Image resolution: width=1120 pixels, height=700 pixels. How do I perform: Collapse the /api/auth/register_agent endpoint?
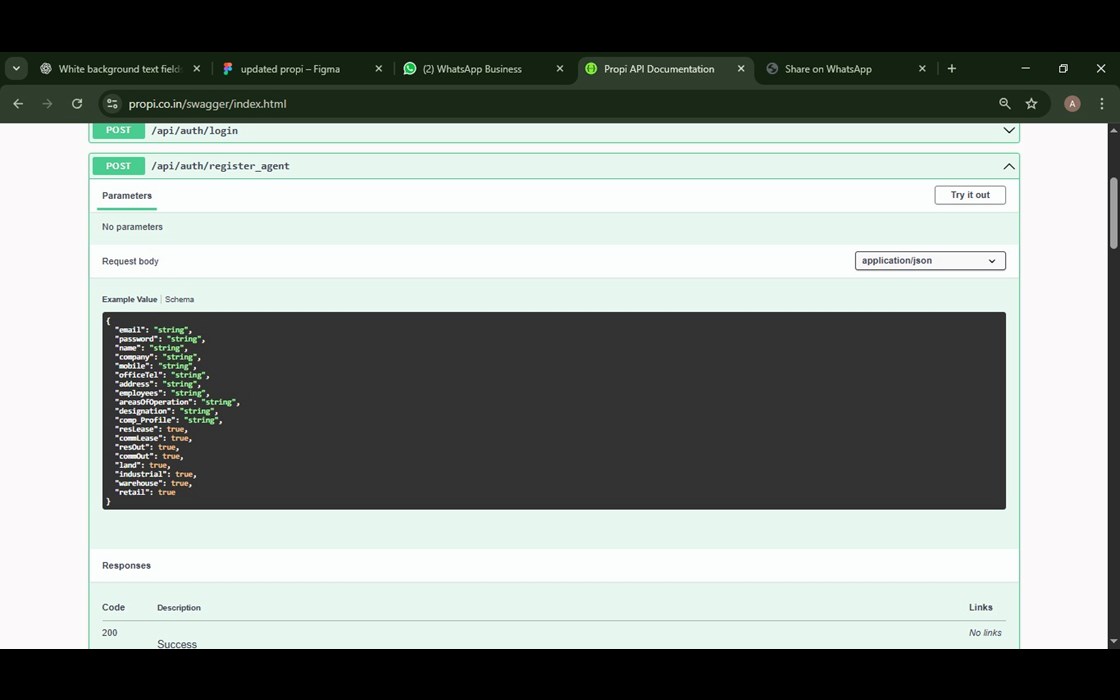coord(1008,166)
